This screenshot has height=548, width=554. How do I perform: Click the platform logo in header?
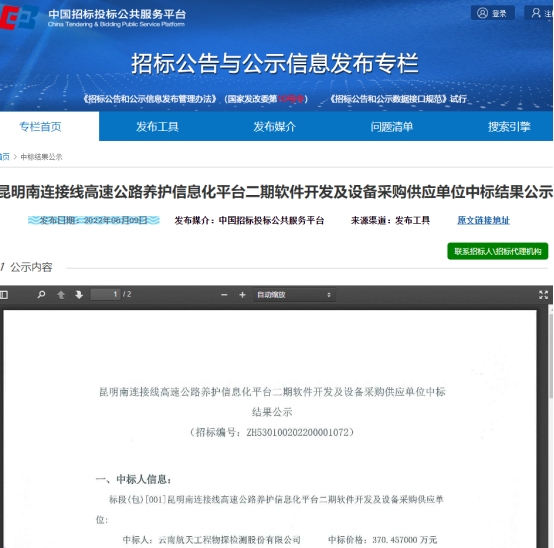coord(19,17)
